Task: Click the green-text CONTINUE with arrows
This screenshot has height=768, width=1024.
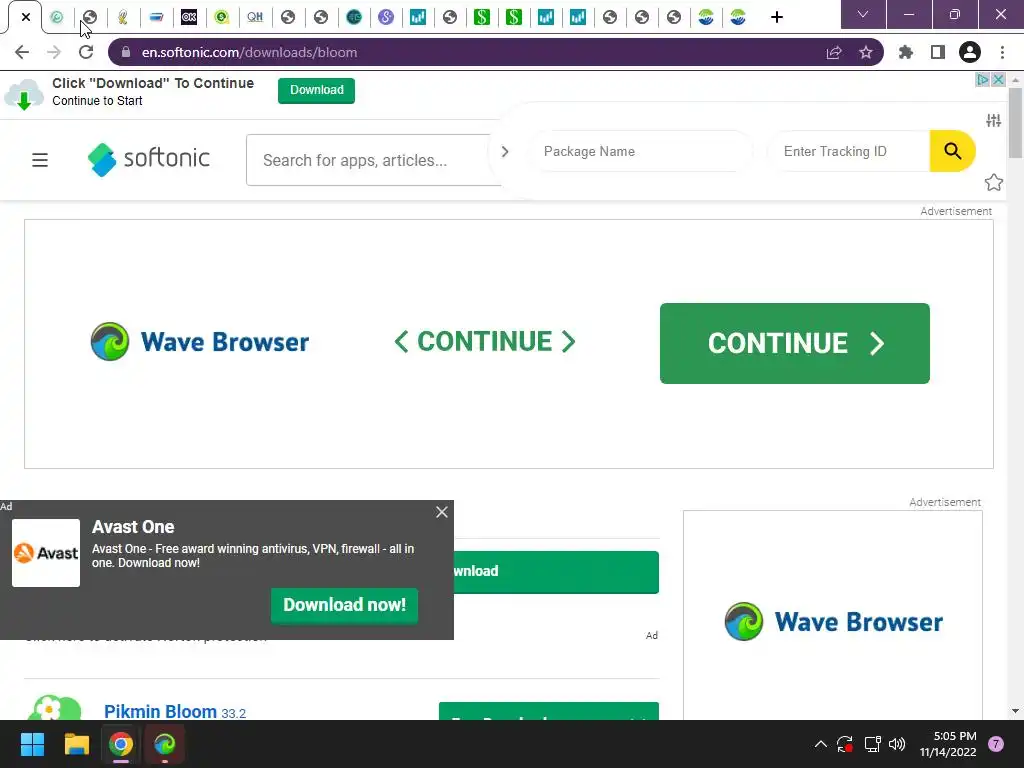Action: click(x=485, y=342)
